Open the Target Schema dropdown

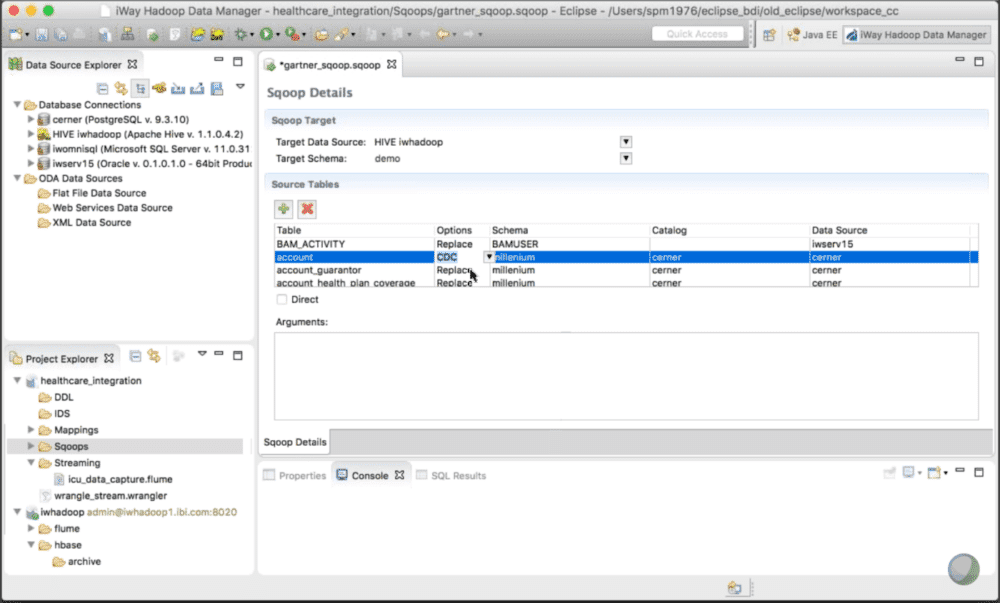coord(626,158)
